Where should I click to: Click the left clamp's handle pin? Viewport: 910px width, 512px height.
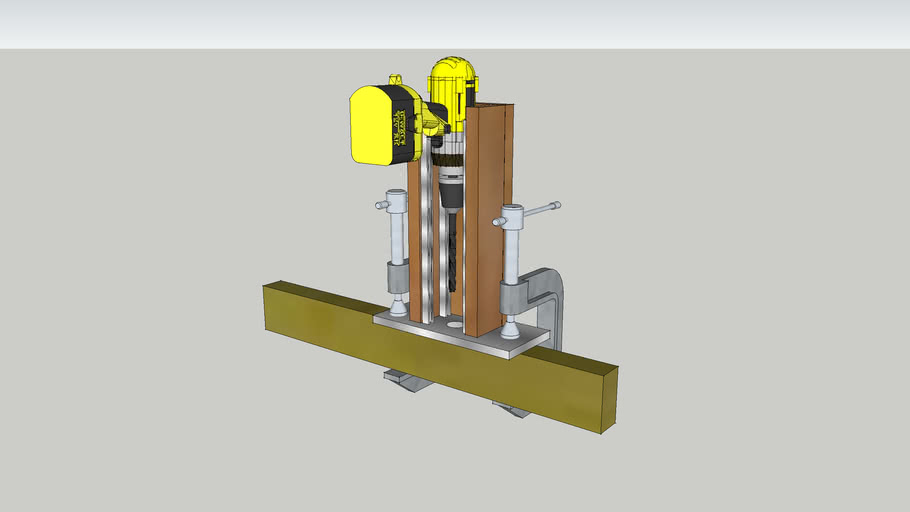click(x=384, y=206)
